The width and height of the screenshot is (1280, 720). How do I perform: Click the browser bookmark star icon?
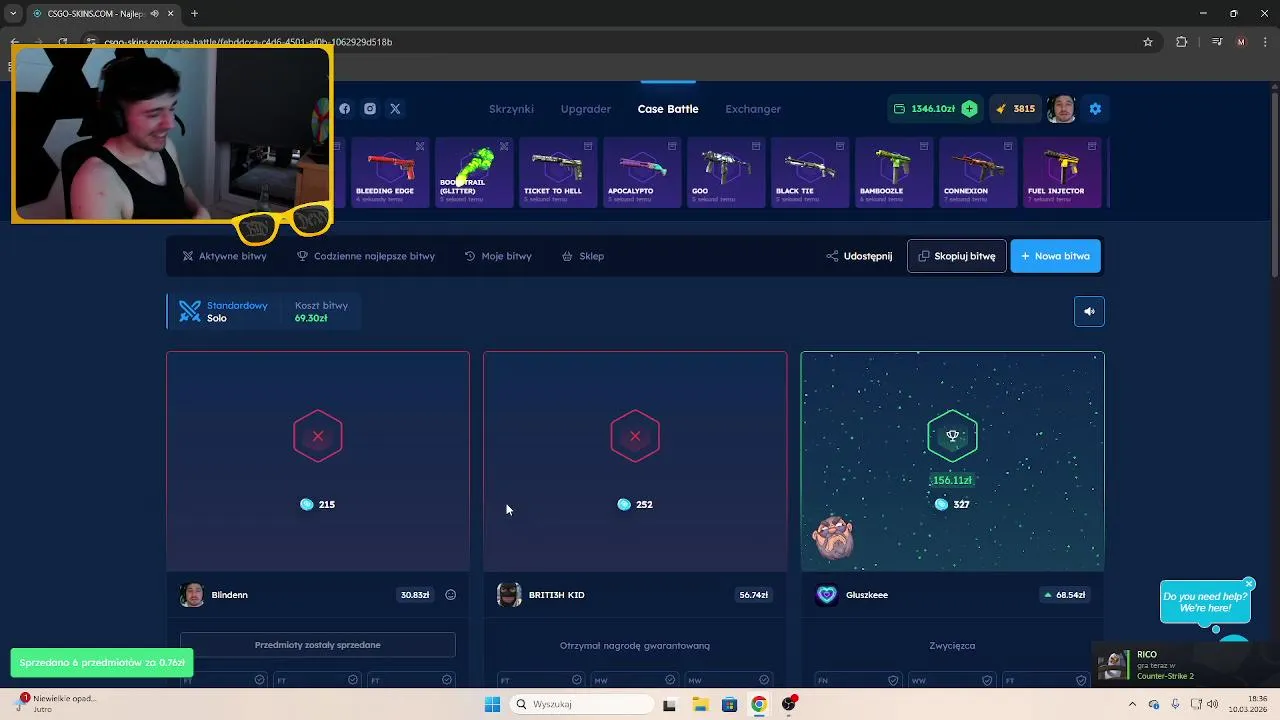click(x=1148, y=42)
